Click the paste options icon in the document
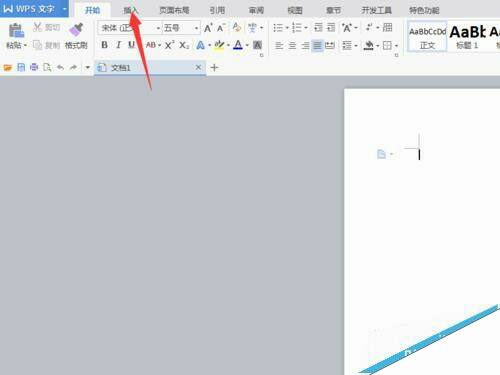 tap(381, 154)
